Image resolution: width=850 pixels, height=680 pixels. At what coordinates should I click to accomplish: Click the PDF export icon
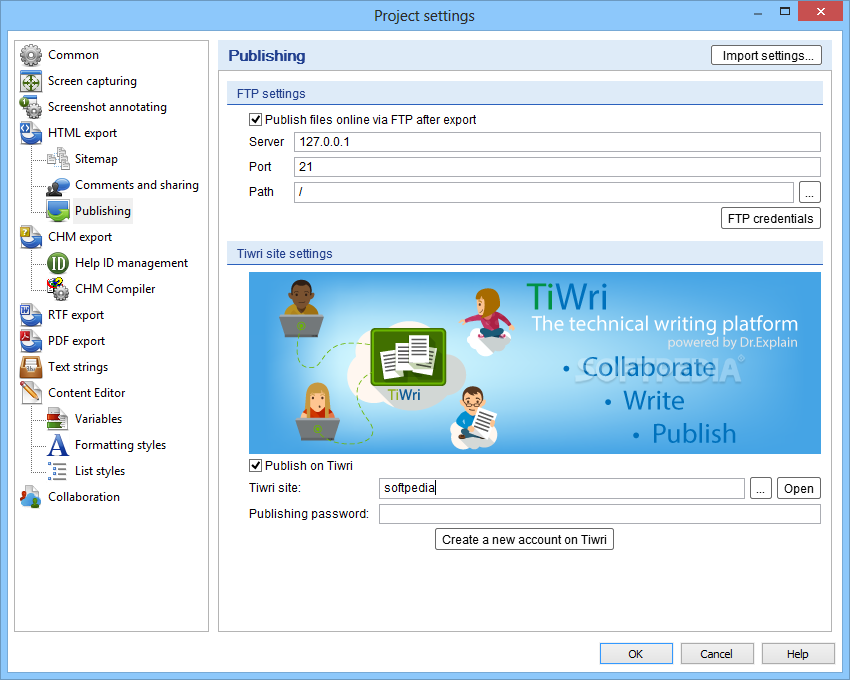[x=31, y=341]
